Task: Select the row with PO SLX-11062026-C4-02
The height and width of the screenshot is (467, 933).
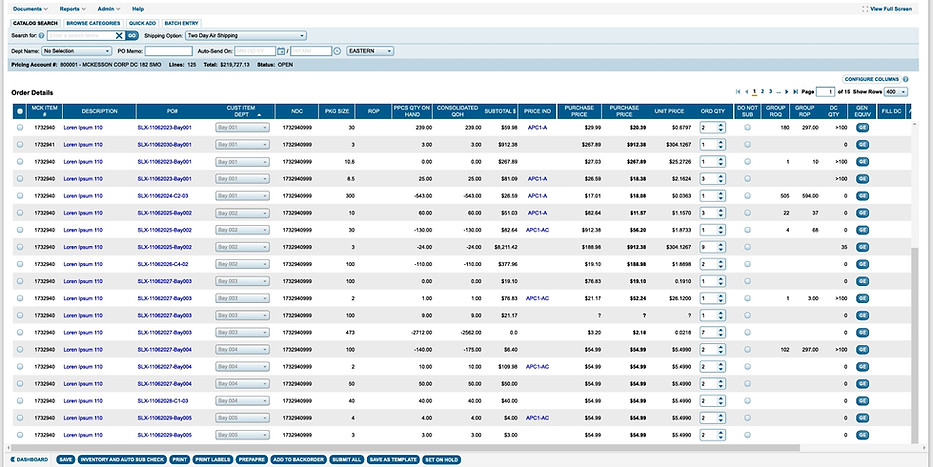Action: coord(20,264)
